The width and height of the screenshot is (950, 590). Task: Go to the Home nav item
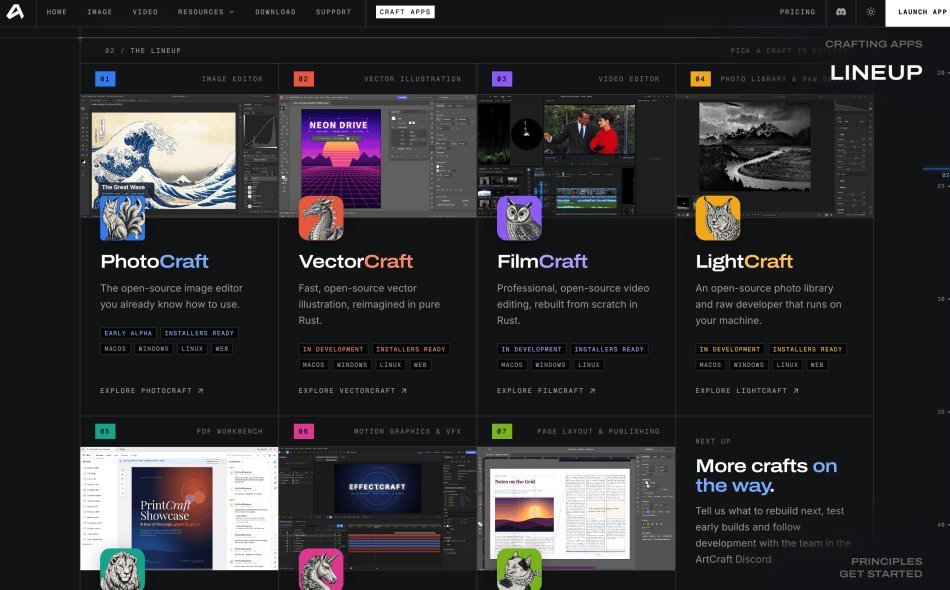pyautogui.click(x=57, y=12)
